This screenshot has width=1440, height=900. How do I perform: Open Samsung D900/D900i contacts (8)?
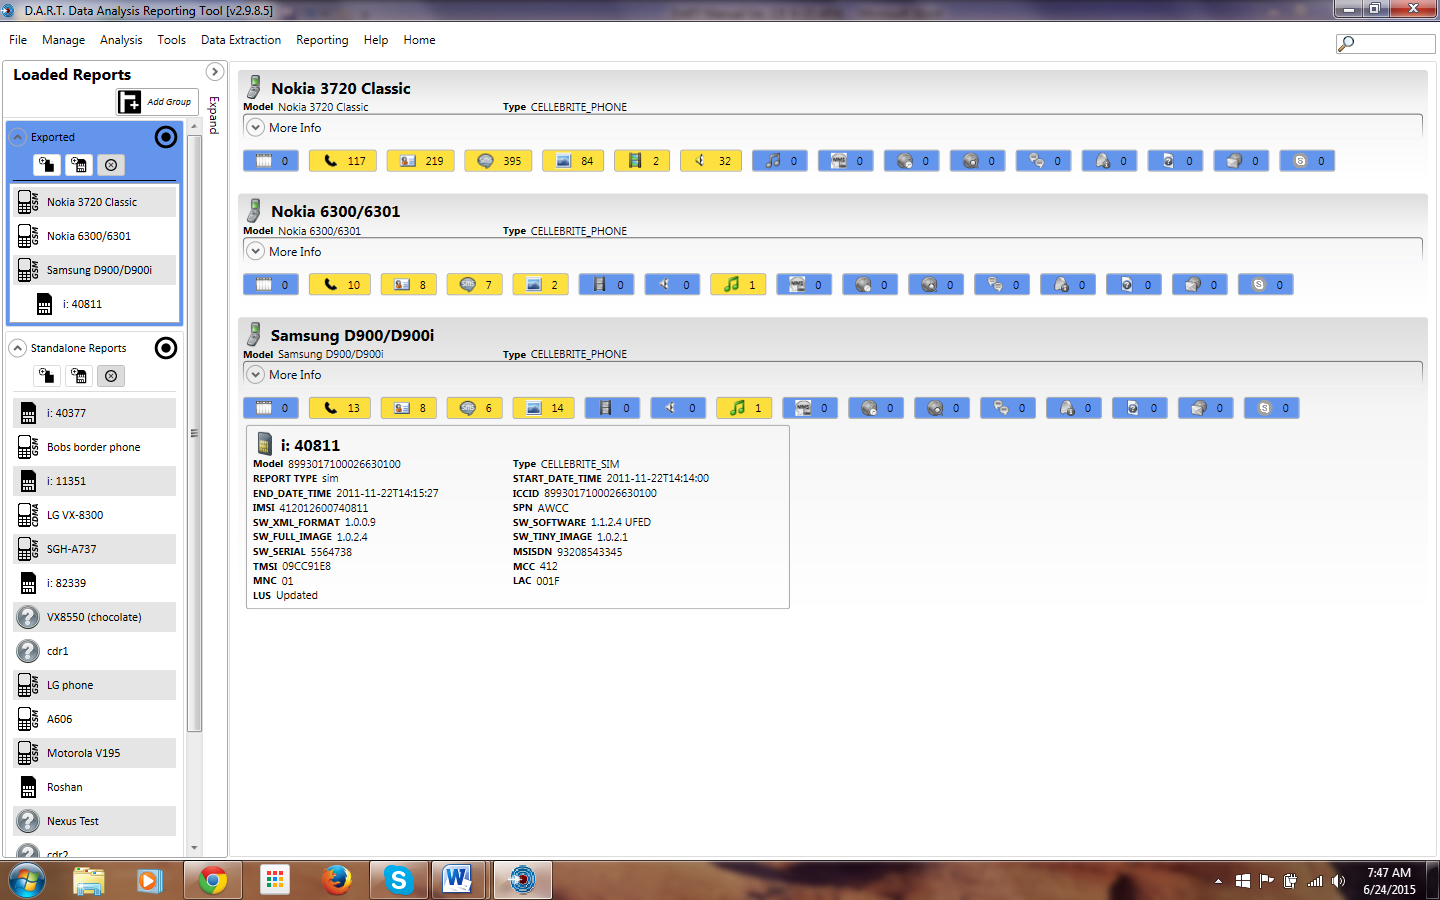pos(409,408)
